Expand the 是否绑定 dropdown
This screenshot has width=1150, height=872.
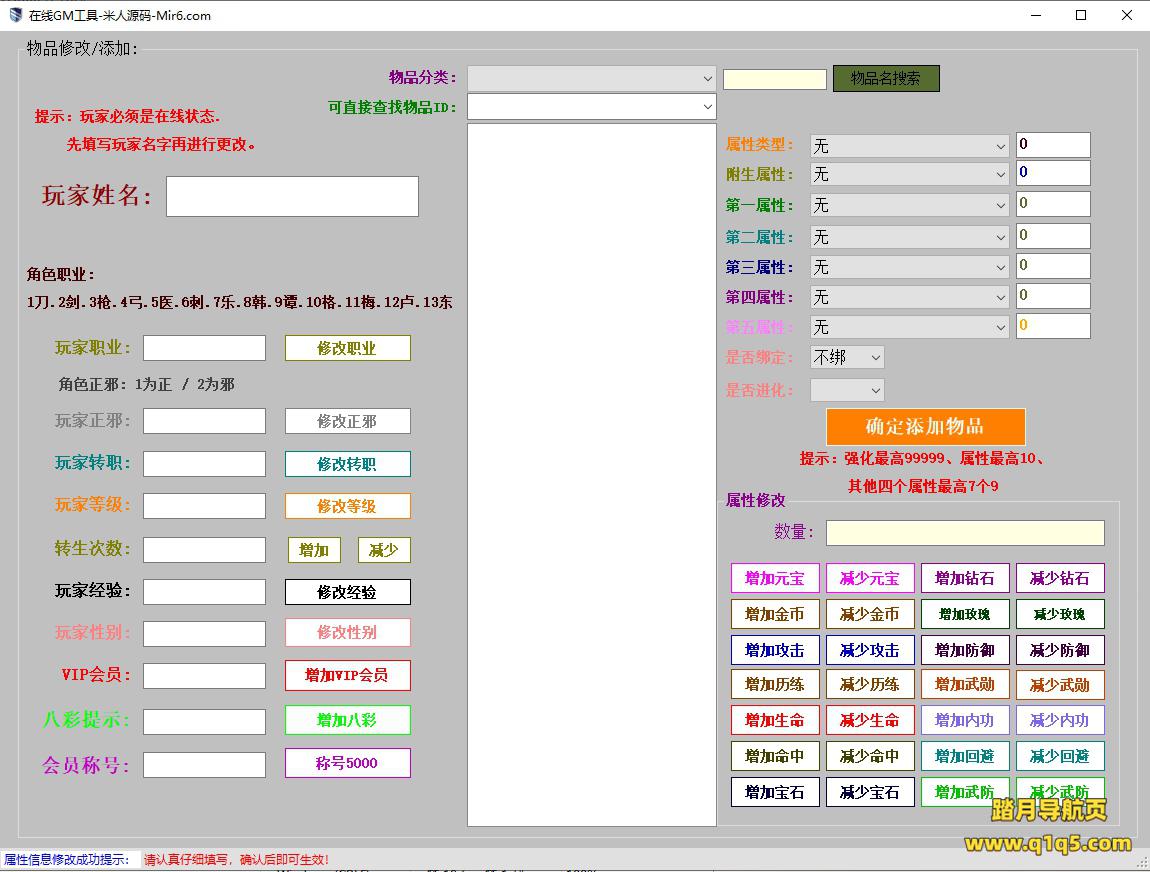coord(846,357)
